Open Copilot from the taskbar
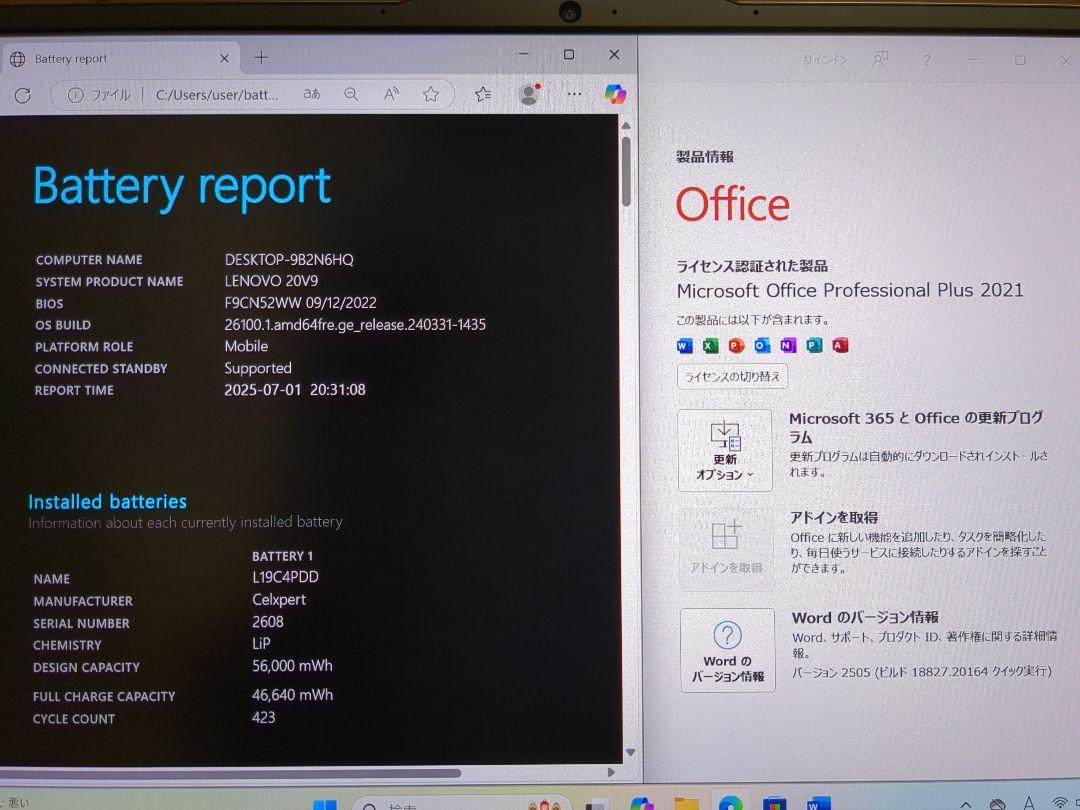 (x=641, y=804)
